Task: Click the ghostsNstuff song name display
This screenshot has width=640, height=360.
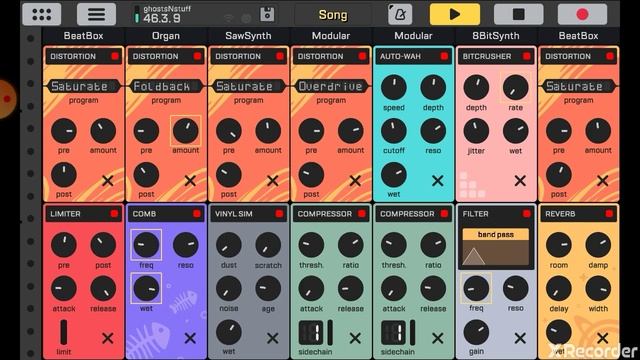Action: (x=167, y=8)
